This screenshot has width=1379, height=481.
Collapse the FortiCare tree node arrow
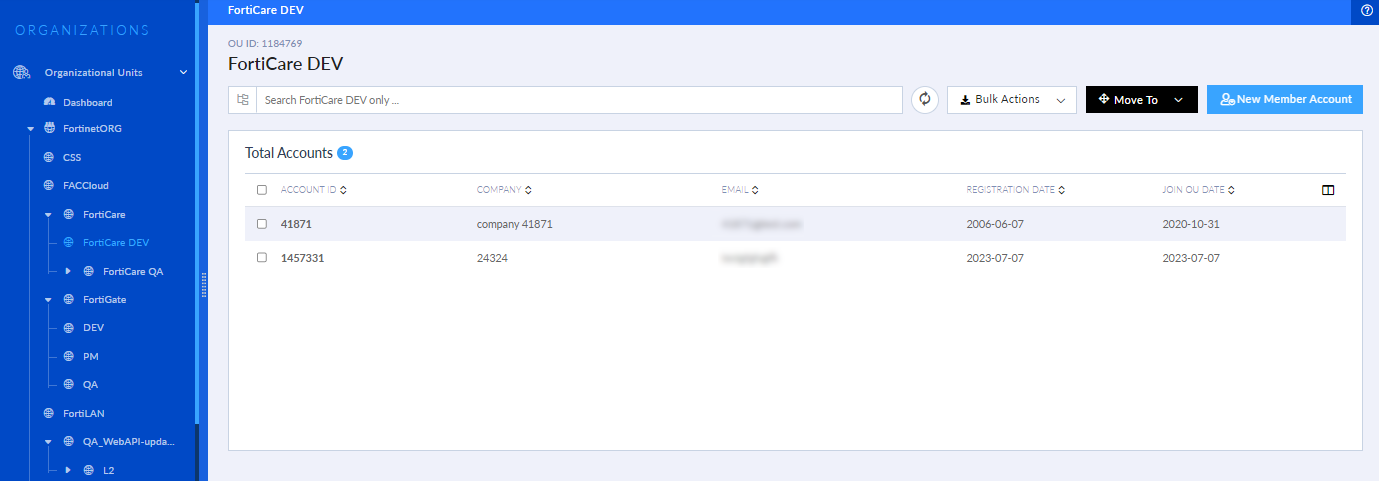pyautogui.click(x=48, y=215)
